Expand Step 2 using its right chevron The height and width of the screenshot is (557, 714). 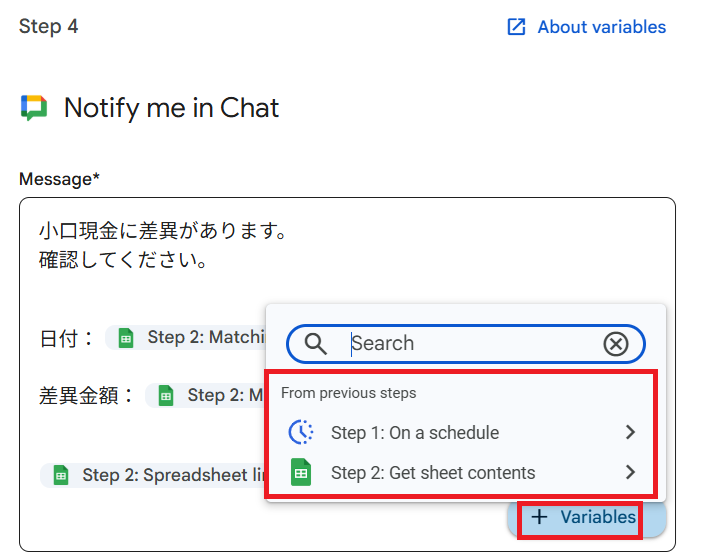(x=629, y=472)
